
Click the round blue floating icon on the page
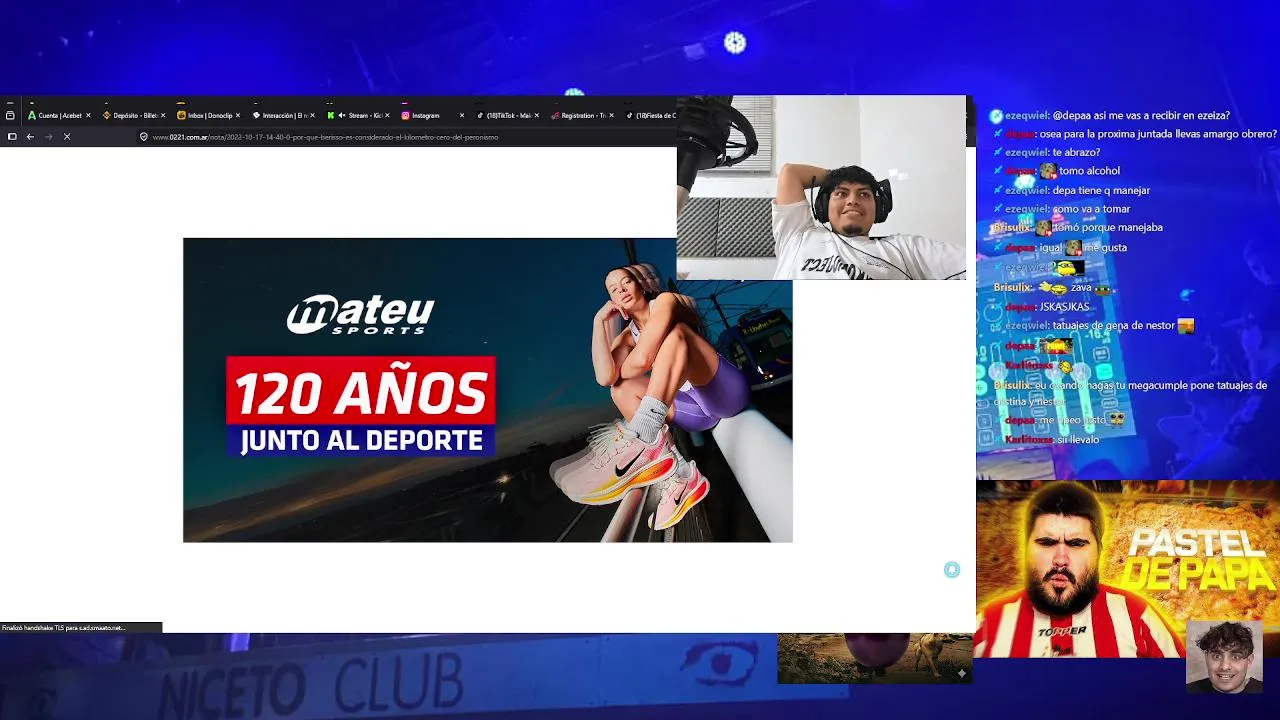(x=952, y=569)
